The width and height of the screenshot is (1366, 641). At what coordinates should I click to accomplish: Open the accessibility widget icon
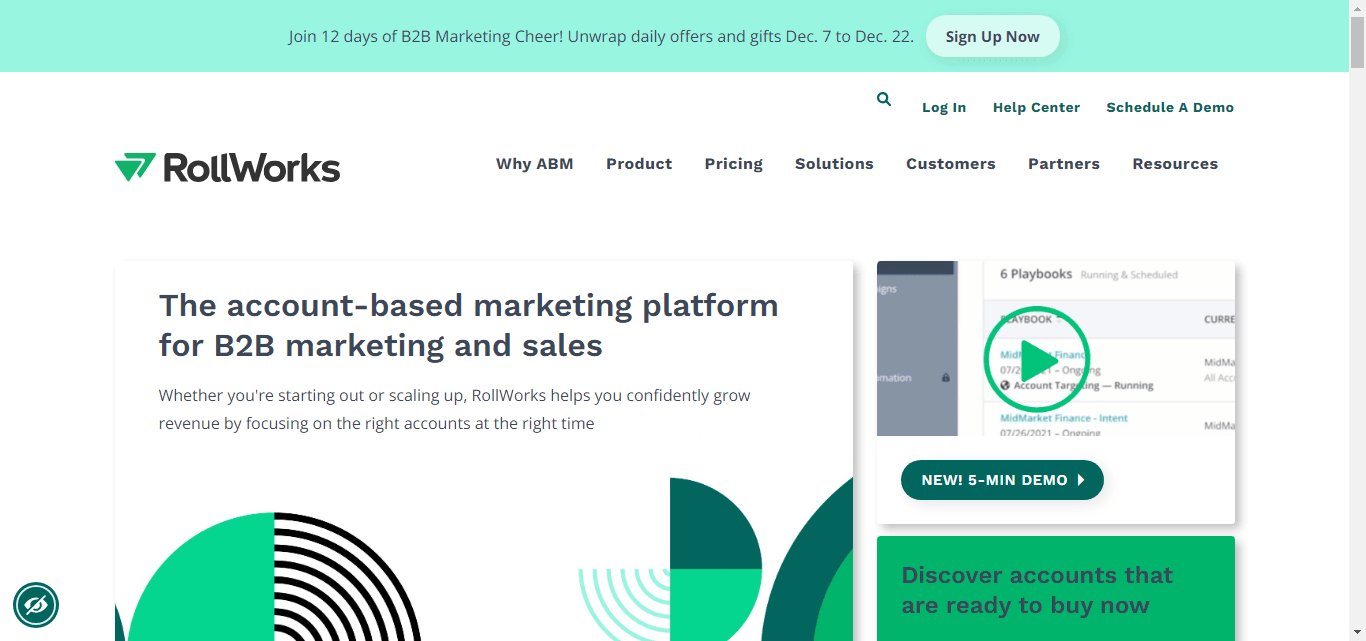[36, 605]
